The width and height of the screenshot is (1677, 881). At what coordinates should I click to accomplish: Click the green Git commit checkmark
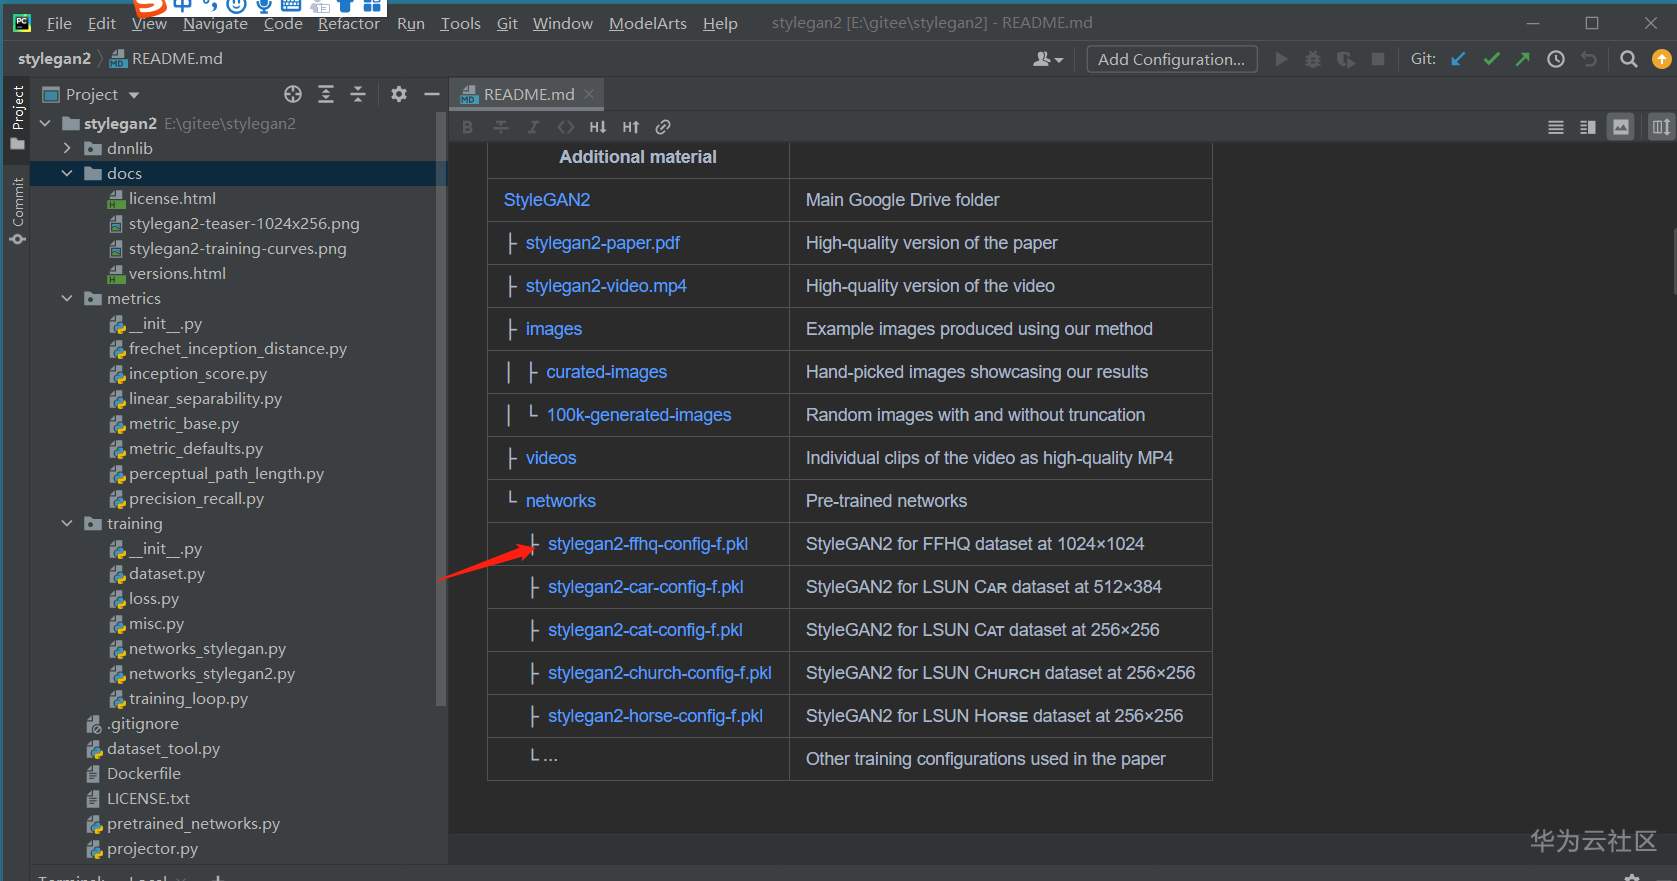click(x=1491, y=59)
